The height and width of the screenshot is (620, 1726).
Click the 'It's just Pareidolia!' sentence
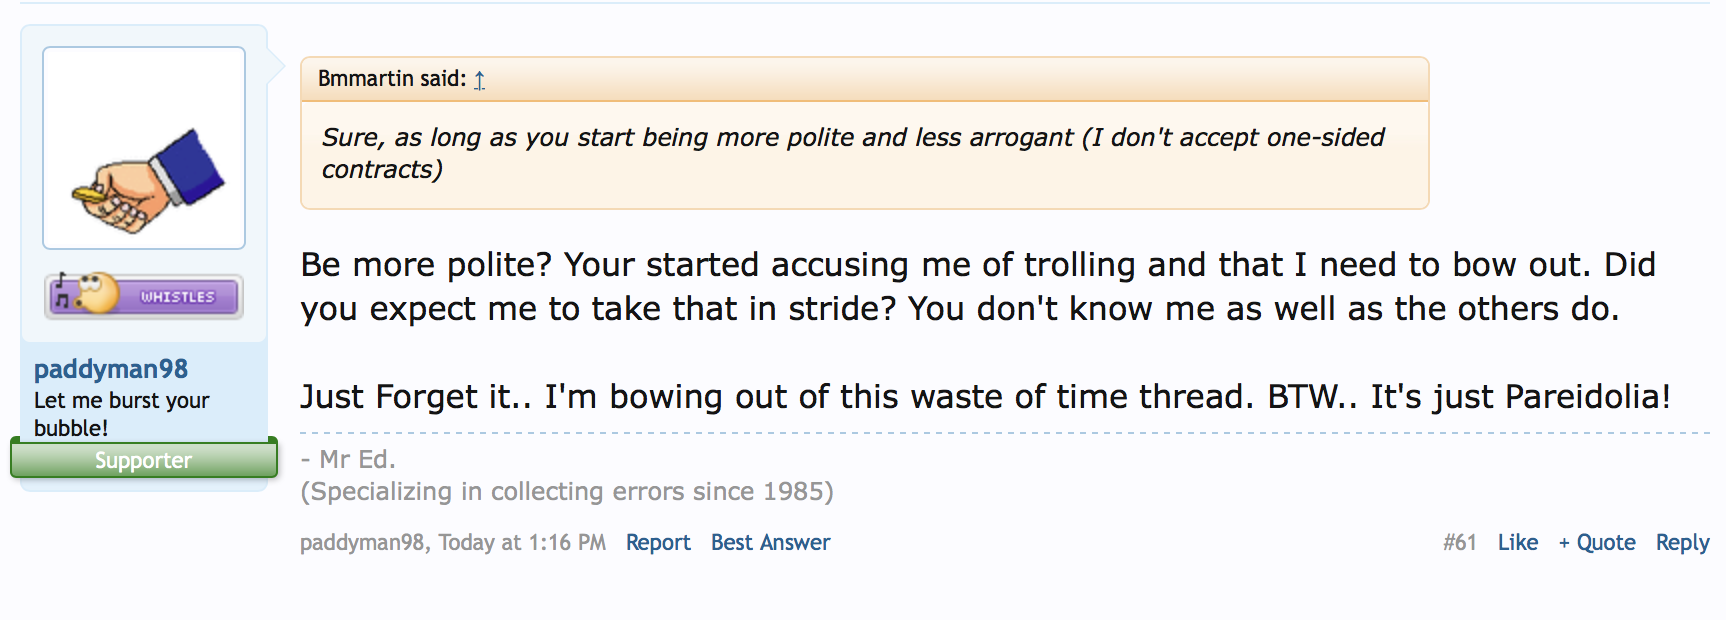click(1520, 397)
